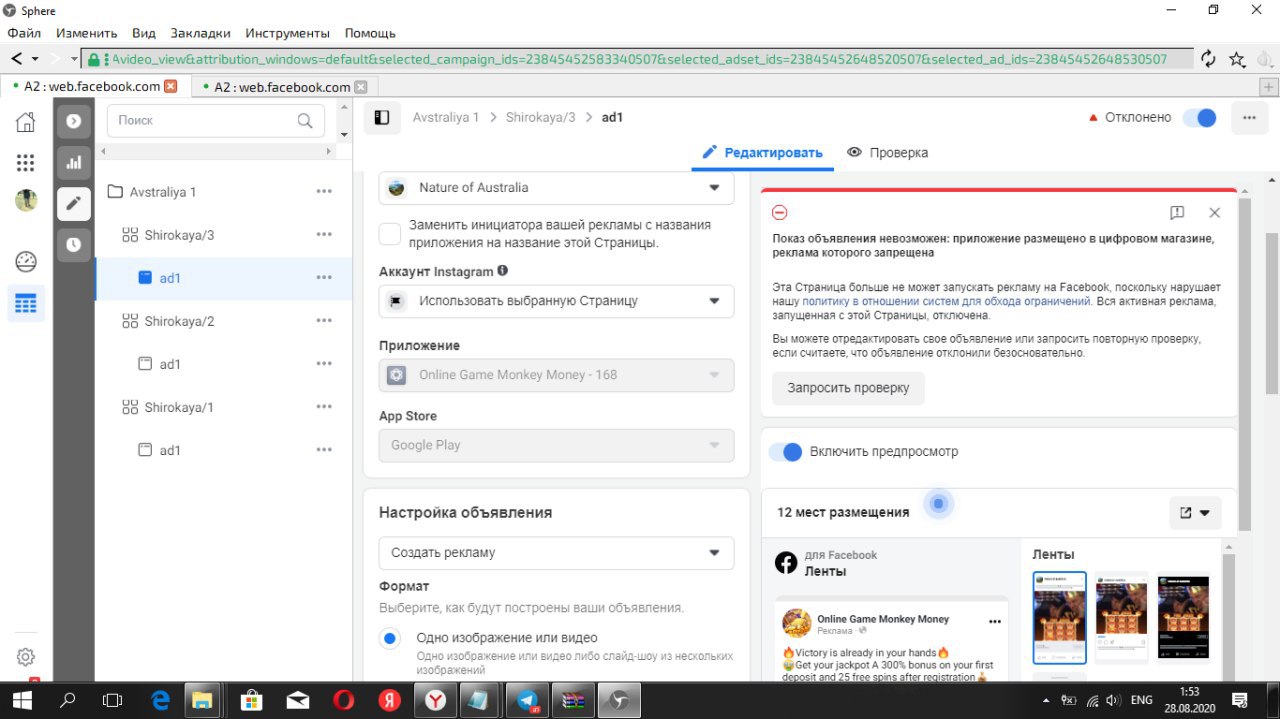Open the Помощь menu

370,33
